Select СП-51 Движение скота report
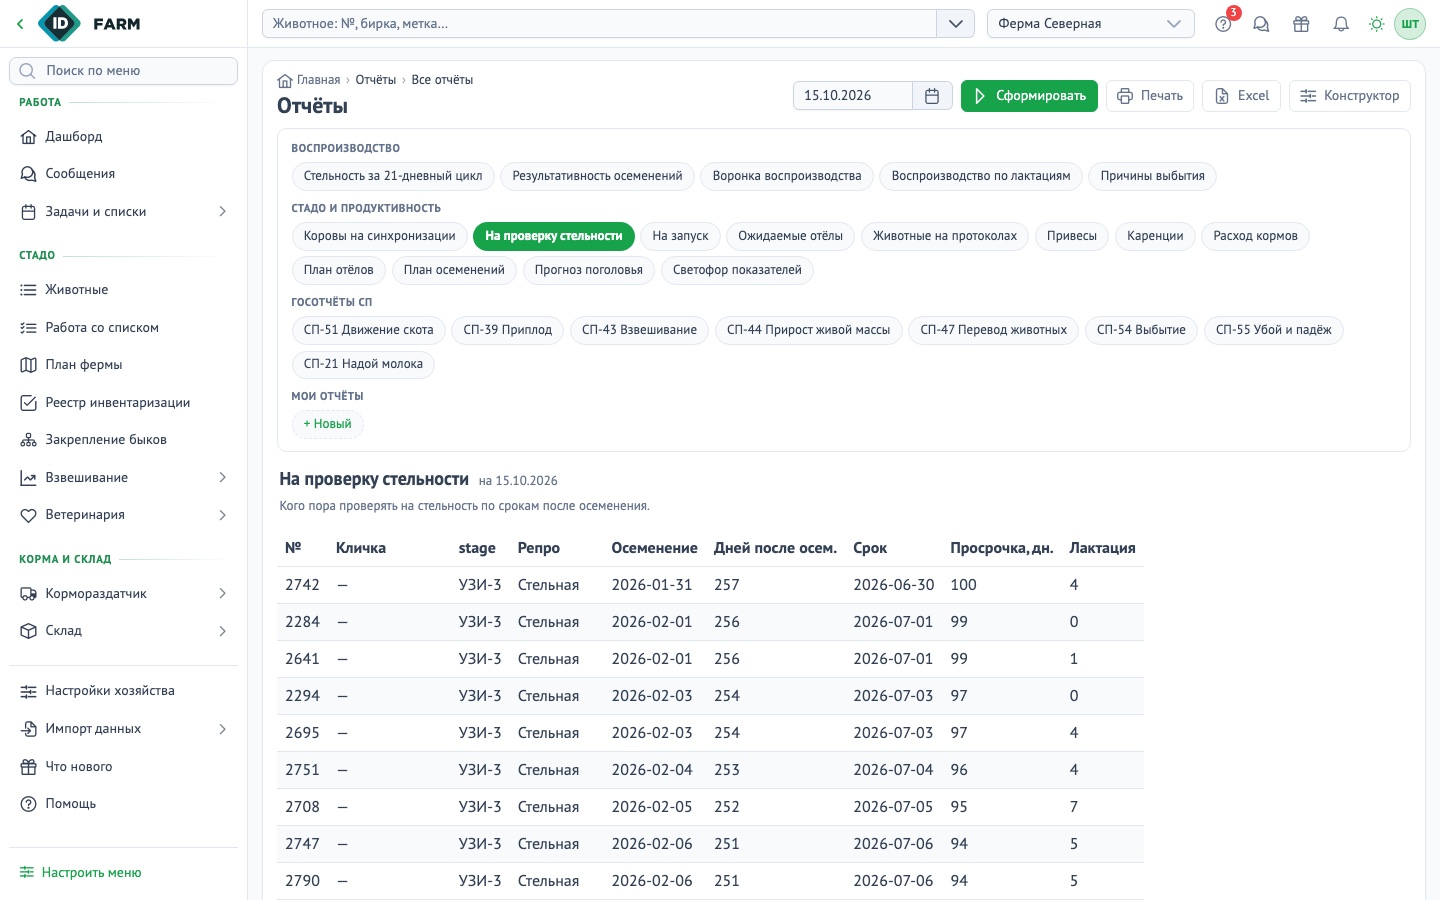This screenshot has height=900, width=1440. pos(368,330)
